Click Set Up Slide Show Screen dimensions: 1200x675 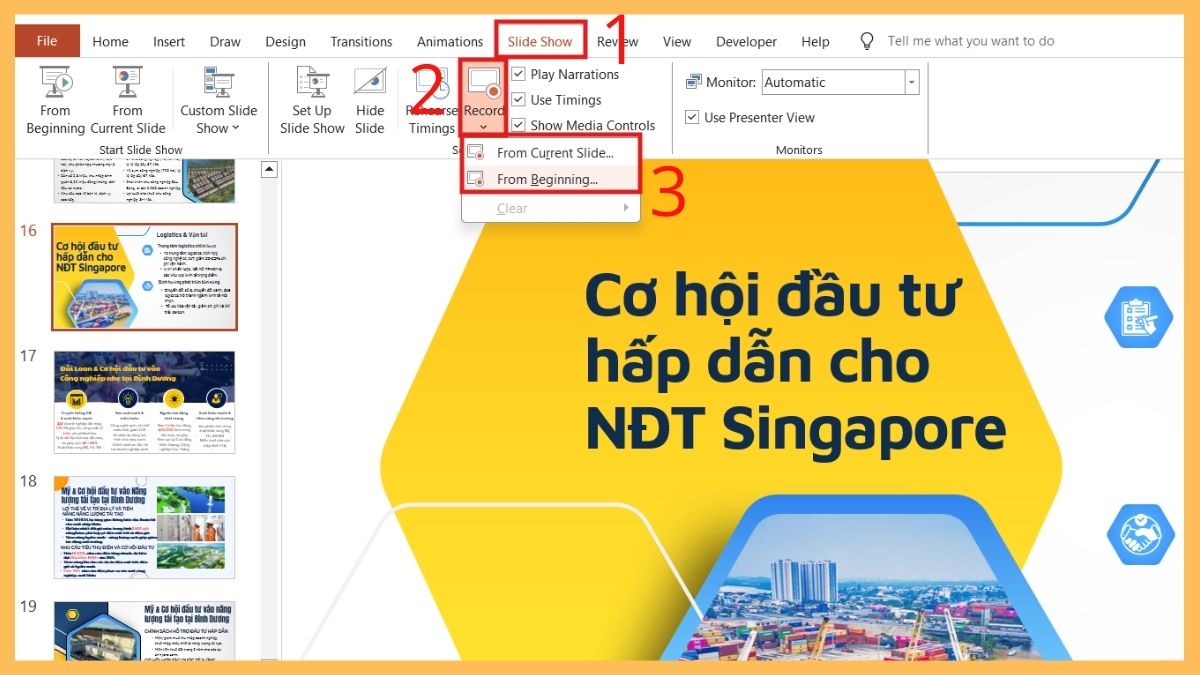(x=311, y=98)
